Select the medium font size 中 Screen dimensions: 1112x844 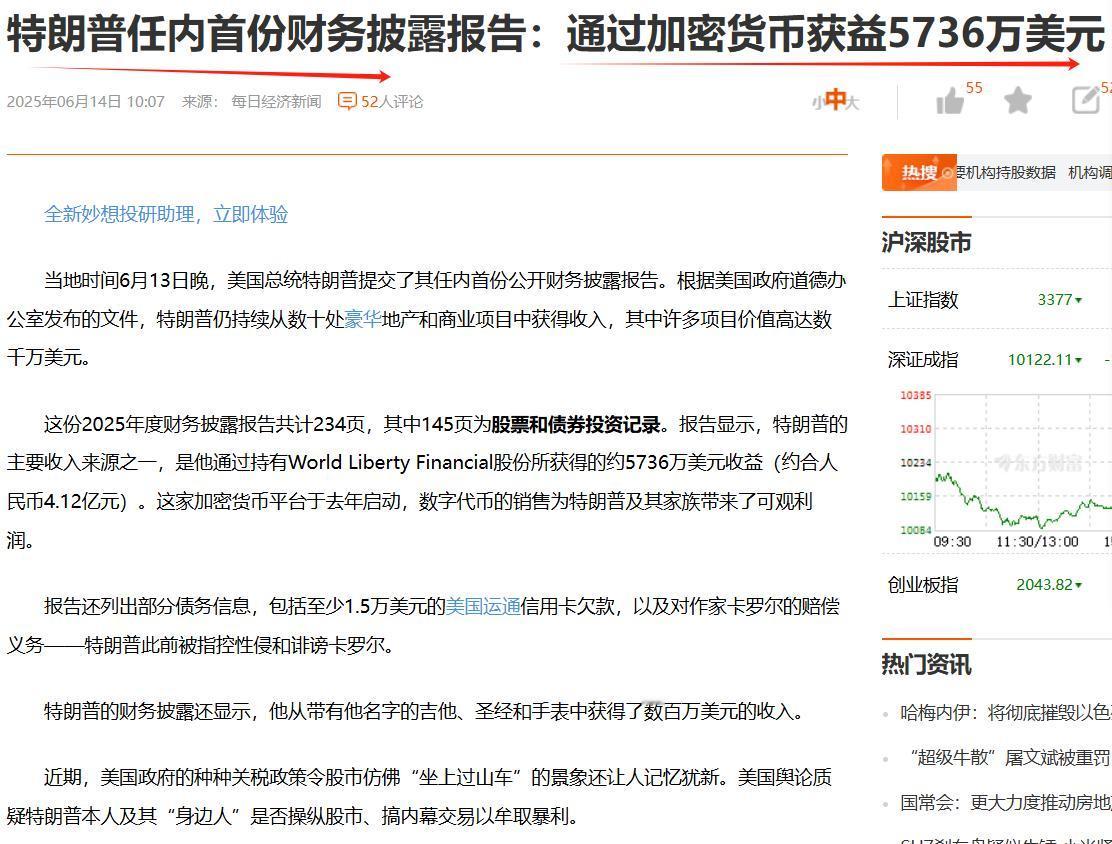(x=835, y=99)
